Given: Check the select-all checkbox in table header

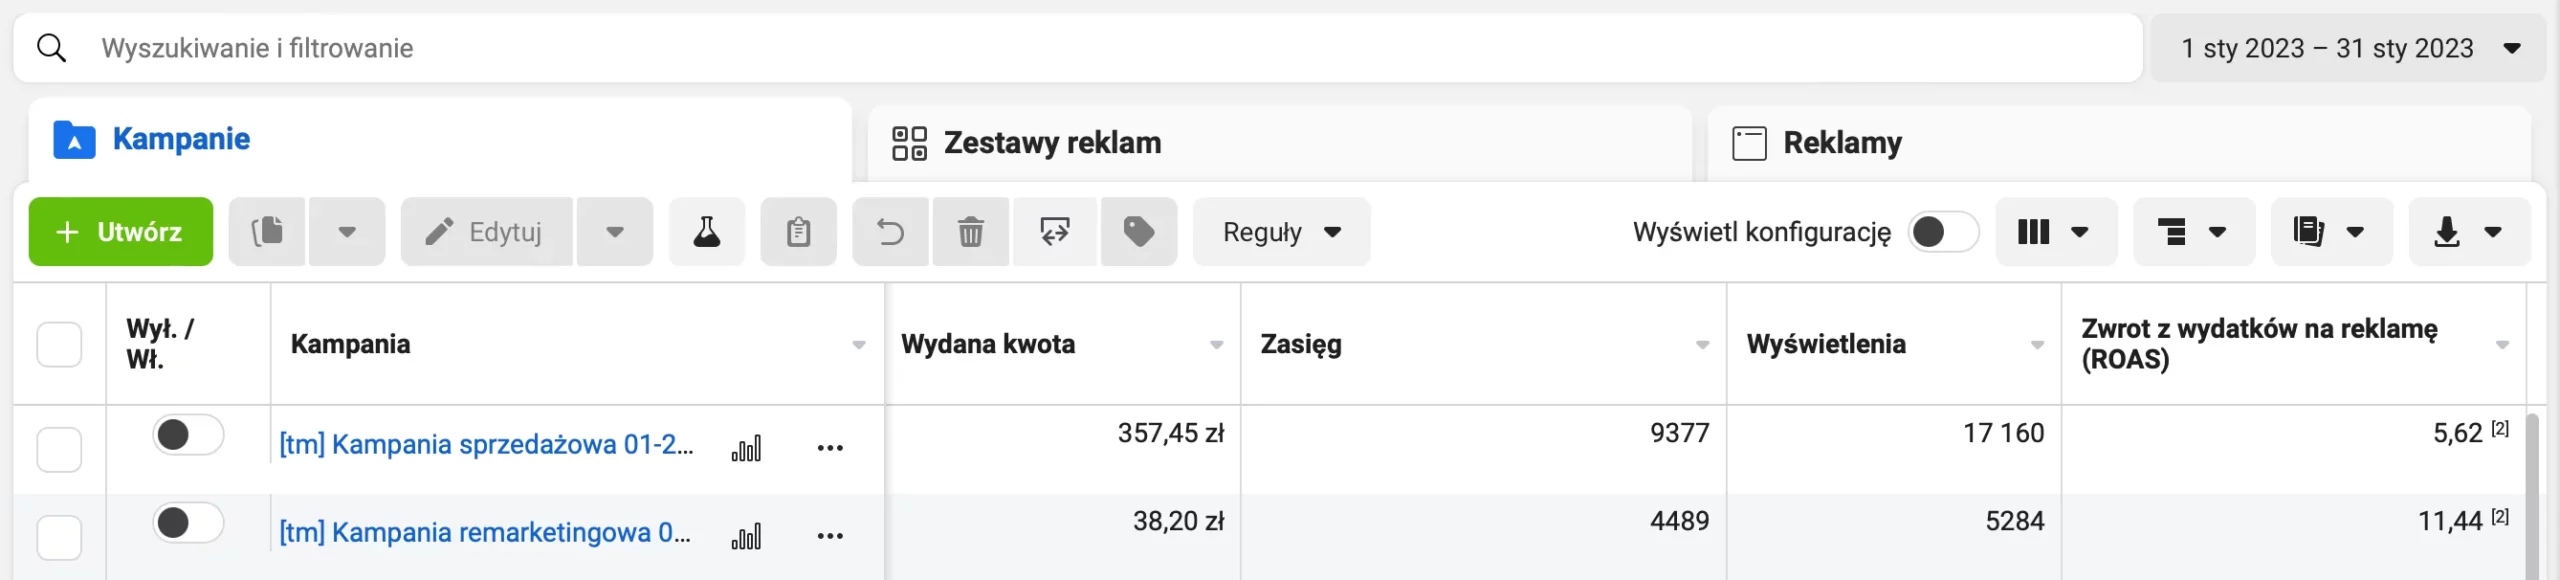Looking at the screenshot, I should click(60, 344).
